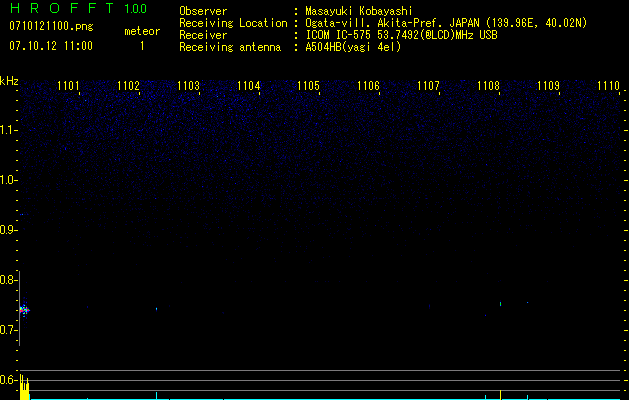Click time marker 1108 on axis
The width and height of the screenshot is (629, 400).
(x=488, y=86)
